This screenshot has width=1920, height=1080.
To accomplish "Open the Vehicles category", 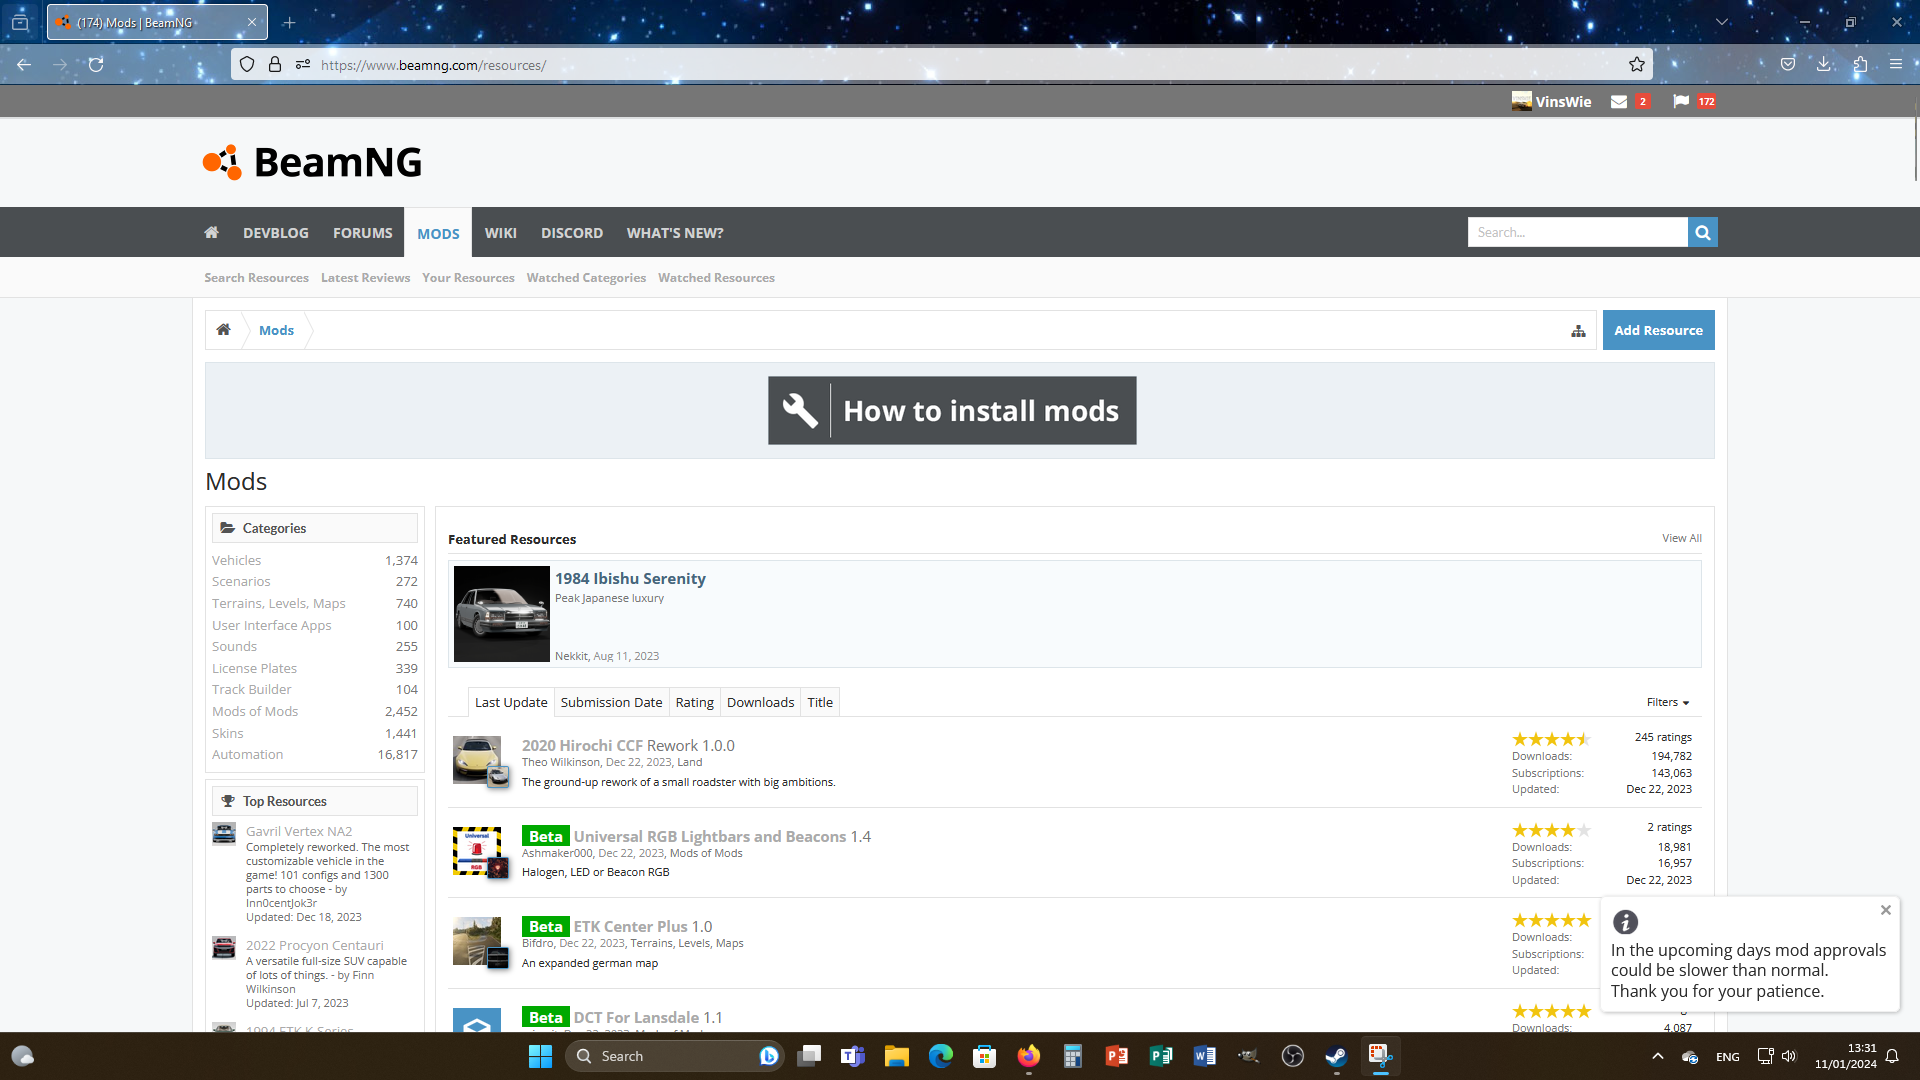I will (x=236, y=560).
